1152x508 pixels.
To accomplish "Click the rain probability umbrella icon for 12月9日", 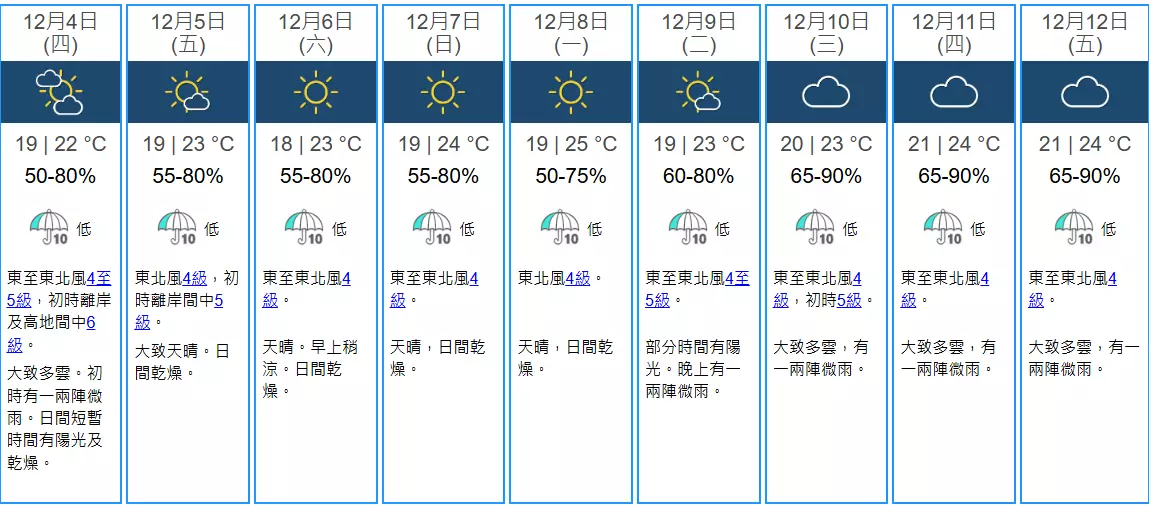I will [688, 228].
